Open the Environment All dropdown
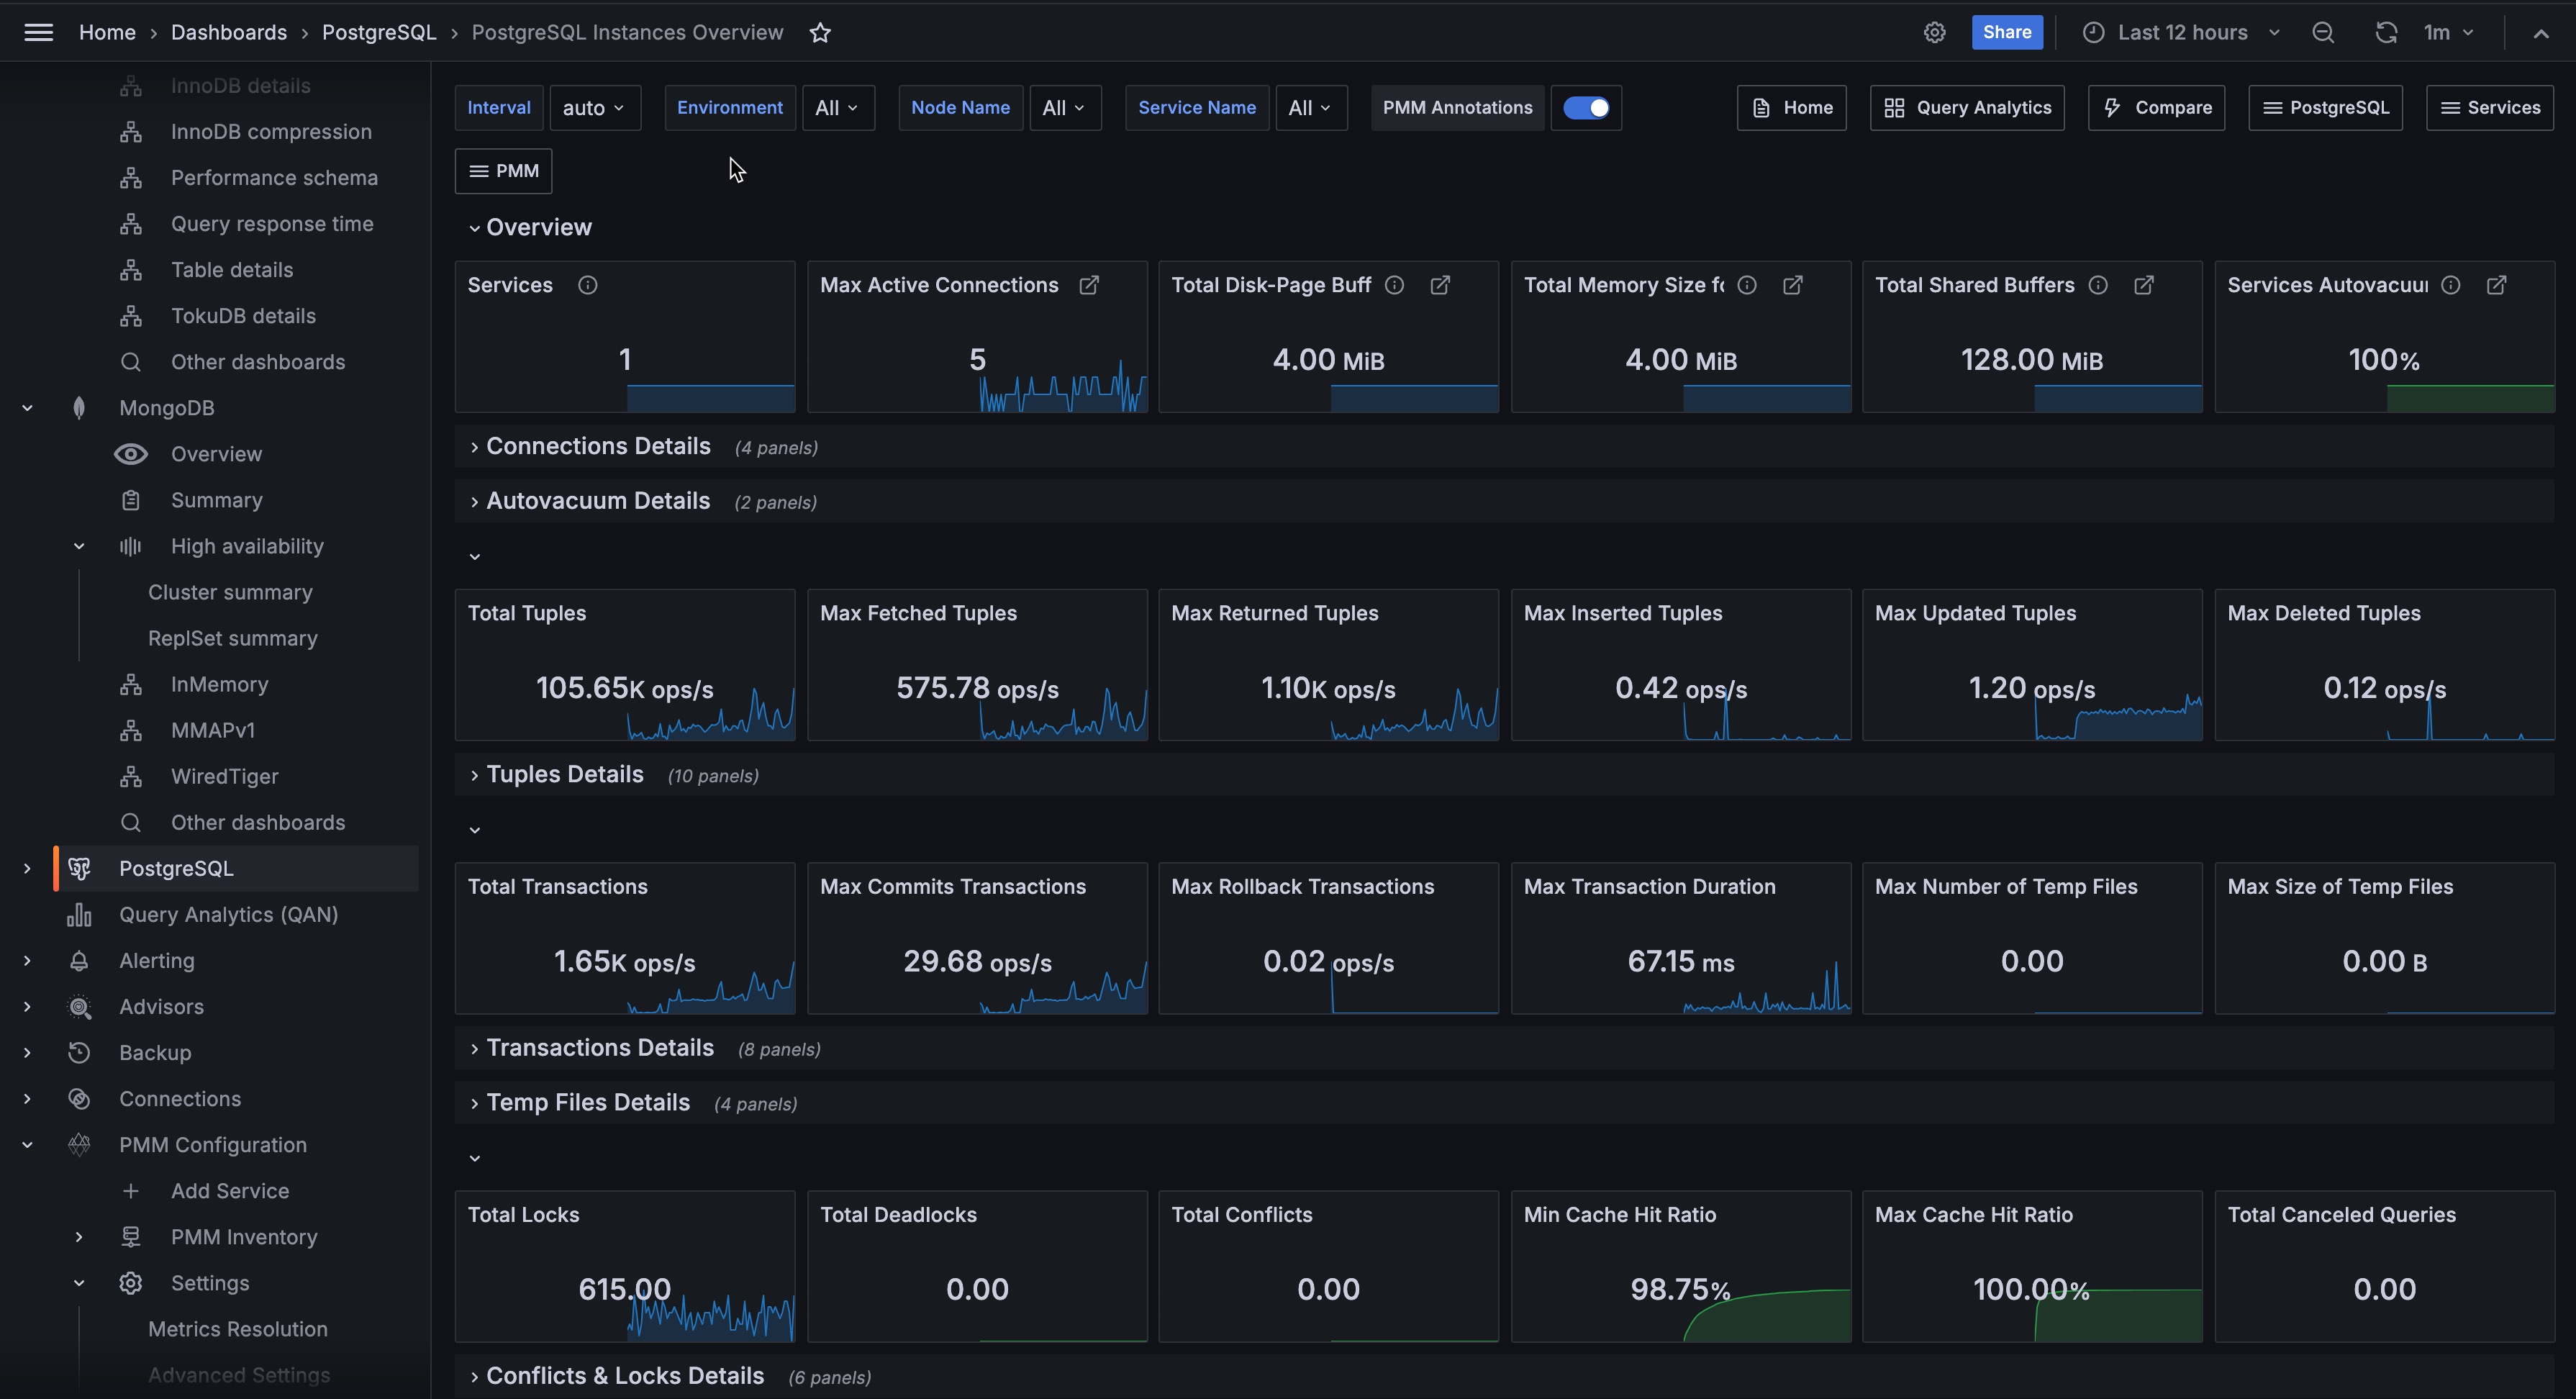 [x=838, y=107]
